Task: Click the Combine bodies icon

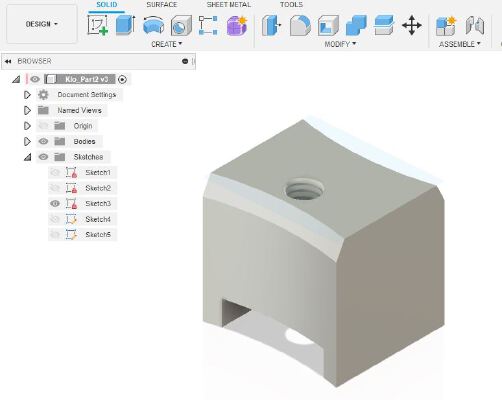Action: point(356,25)
